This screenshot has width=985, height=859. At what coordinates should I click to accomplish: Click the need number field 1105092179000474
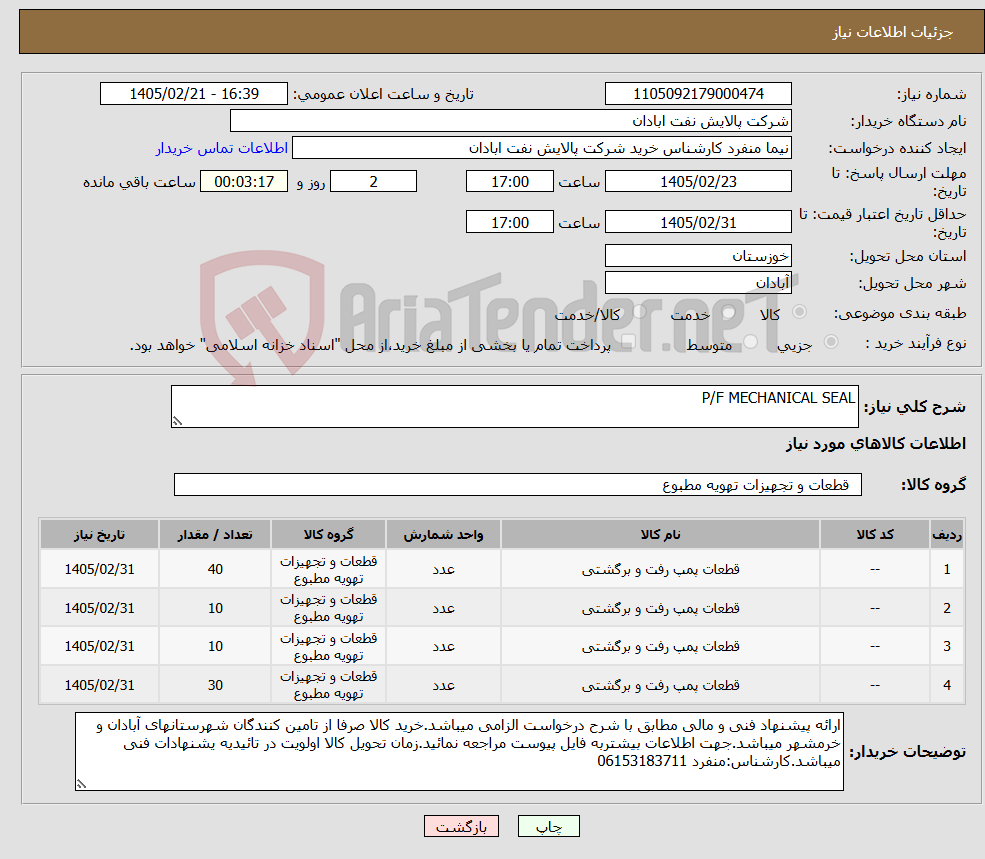click(x=698, y=94)
